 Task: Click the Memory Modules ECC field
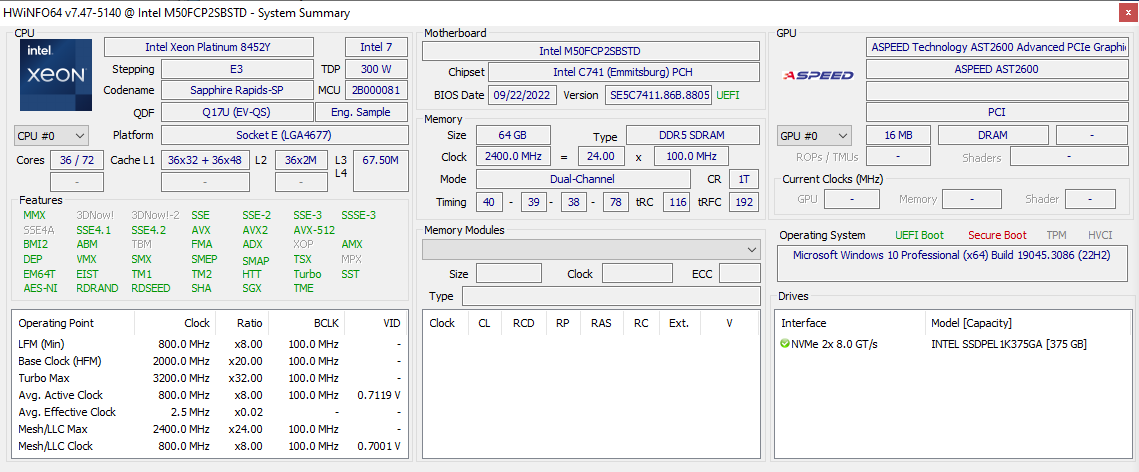(739, 274)
